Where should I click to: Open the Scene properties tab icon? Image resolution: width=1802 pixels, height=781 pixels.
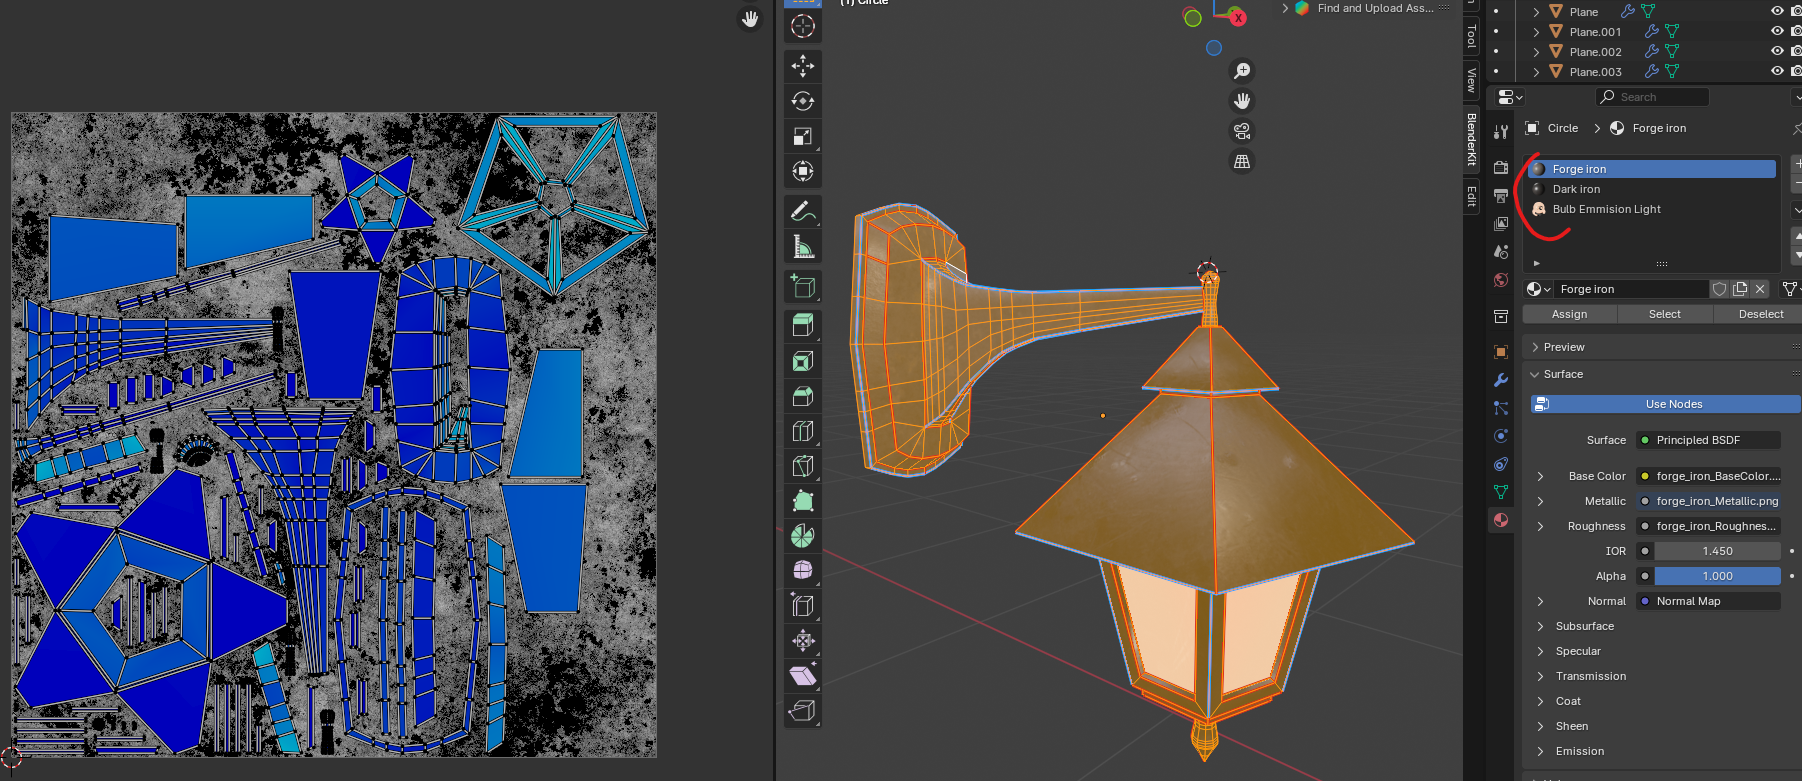point(1501,251)
